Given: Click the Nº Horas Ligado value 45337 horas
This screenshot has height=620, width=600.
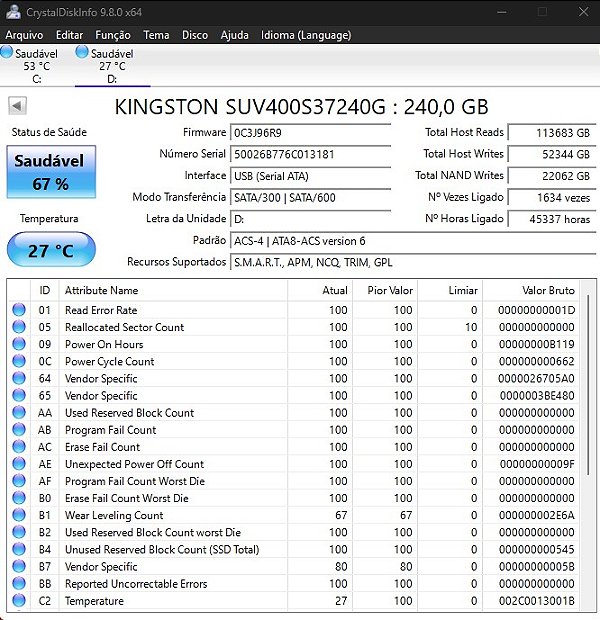Looking at the screenshot, I should click(x=552, y=219).
